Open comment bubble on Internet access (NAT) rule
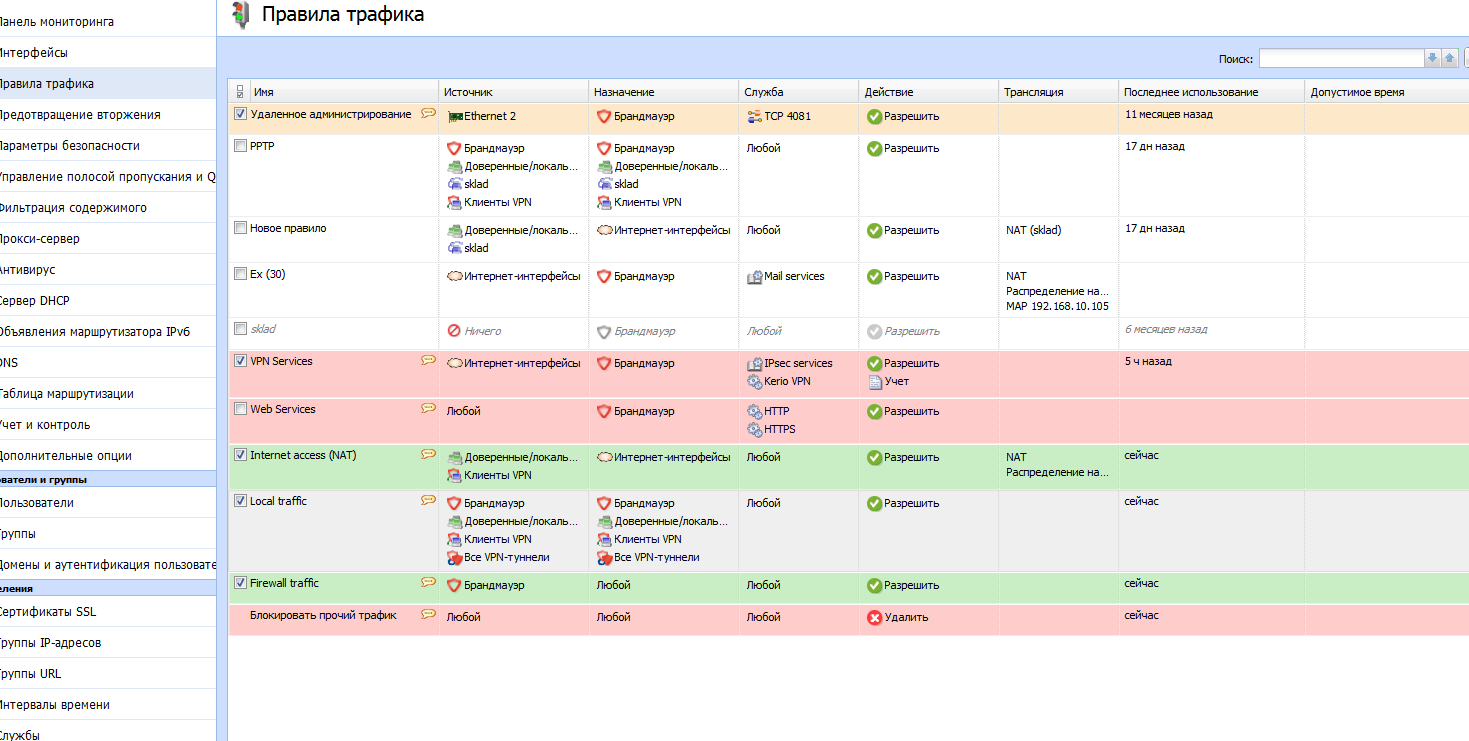 tap(428, 455)
